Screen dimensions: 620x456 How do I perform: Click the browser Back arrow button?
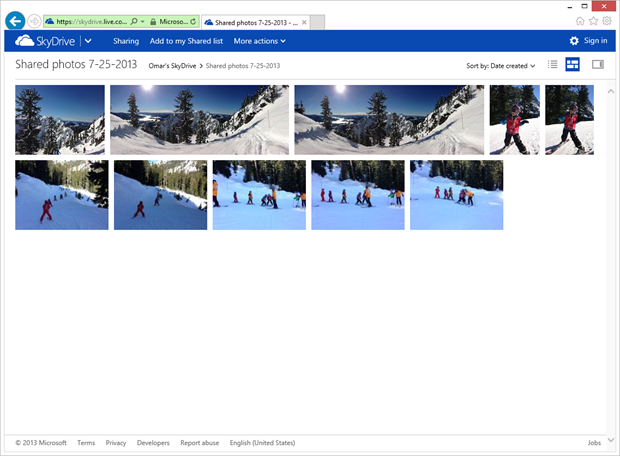[x=15, y=20]
